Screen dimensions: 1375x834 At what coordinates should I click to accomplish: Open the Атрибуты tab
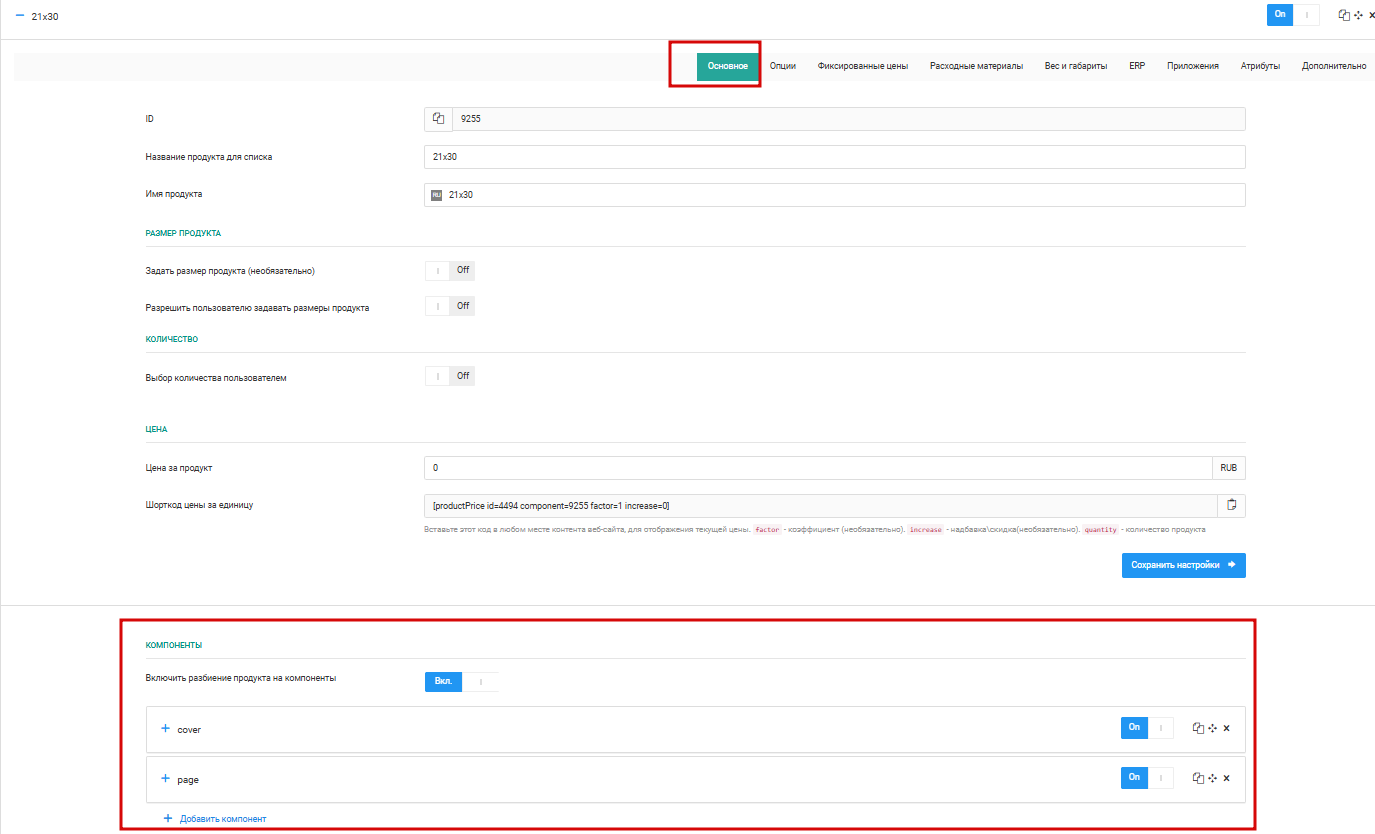[x=1260, y=66]
